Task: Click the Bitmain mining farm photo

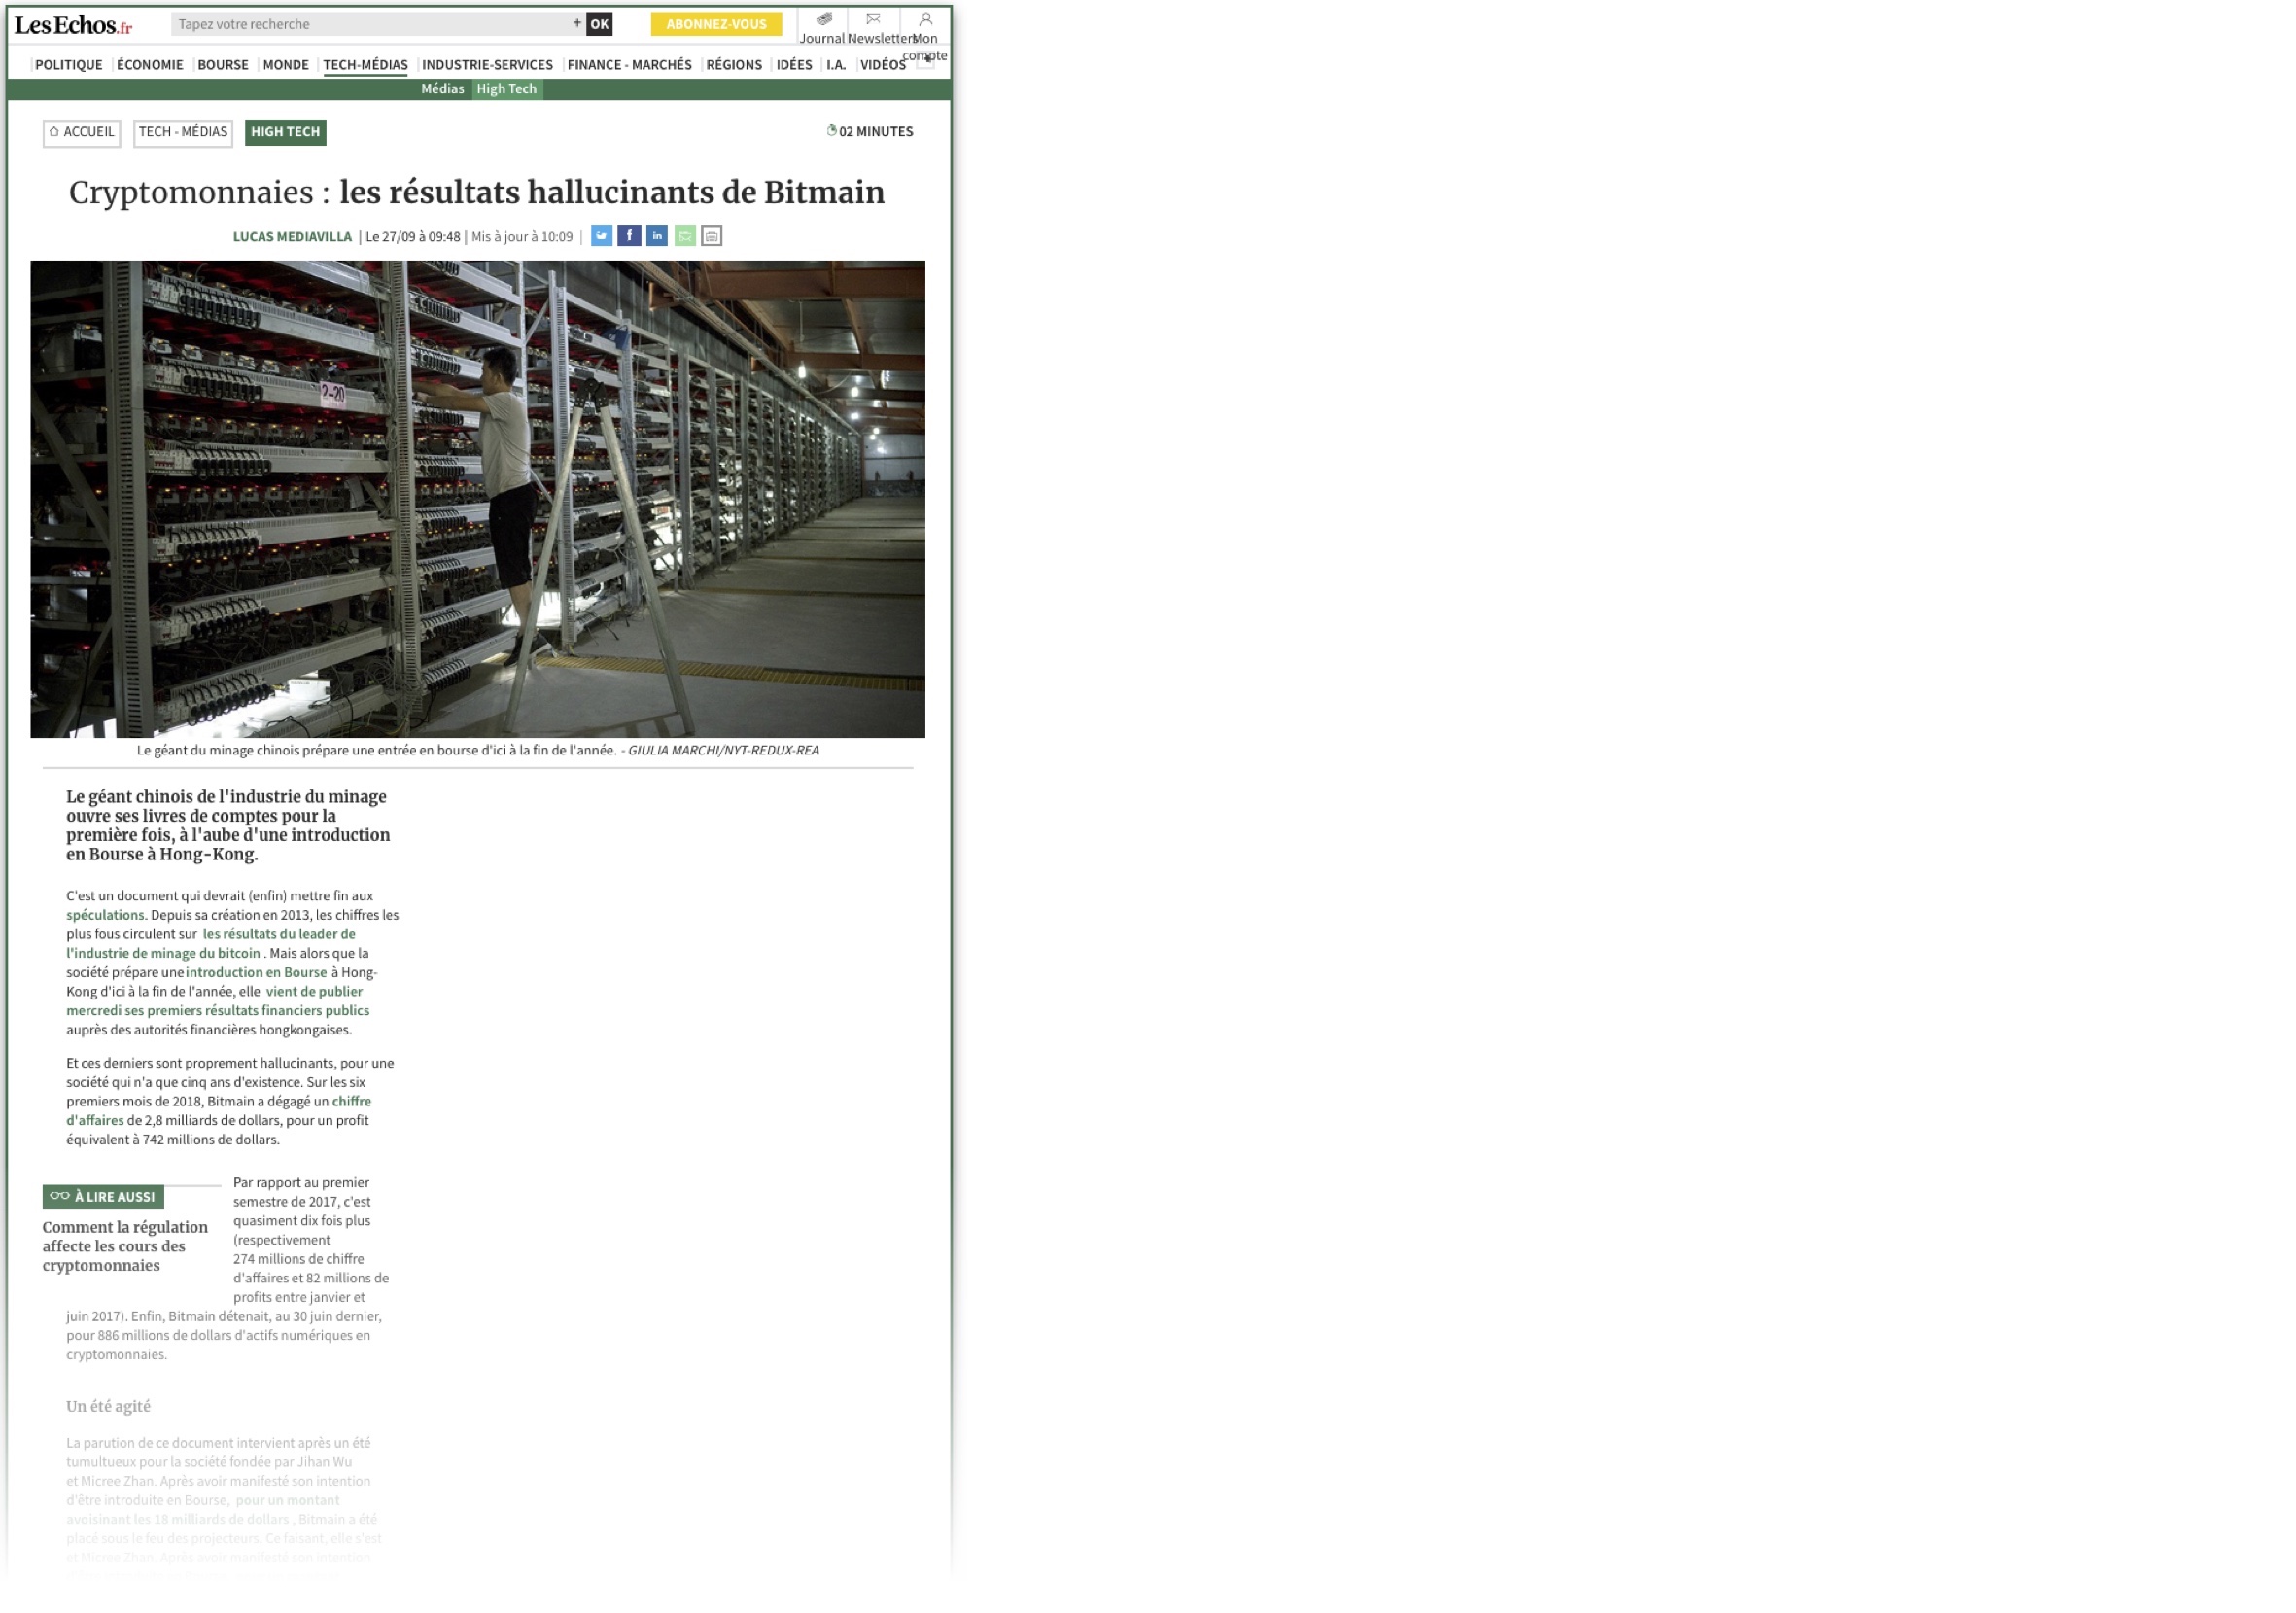Action: click(477, 499)
